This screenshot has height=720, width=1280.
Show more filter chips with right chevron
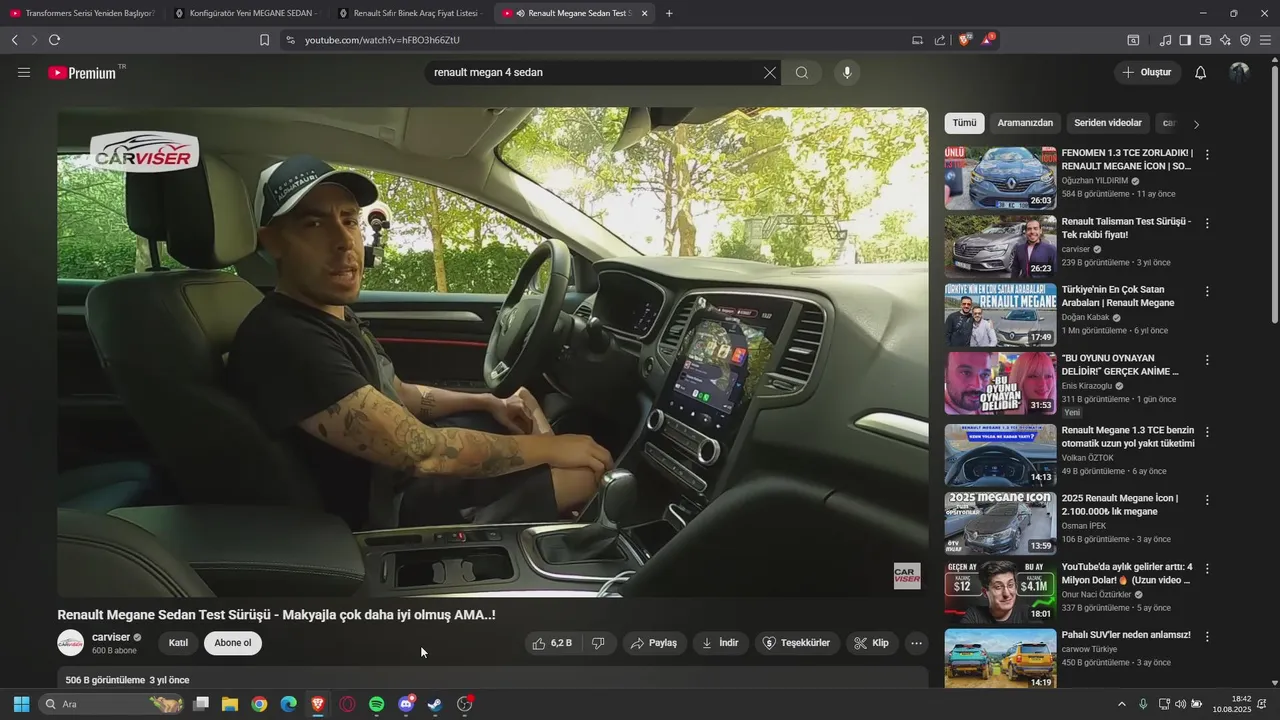1196,124
